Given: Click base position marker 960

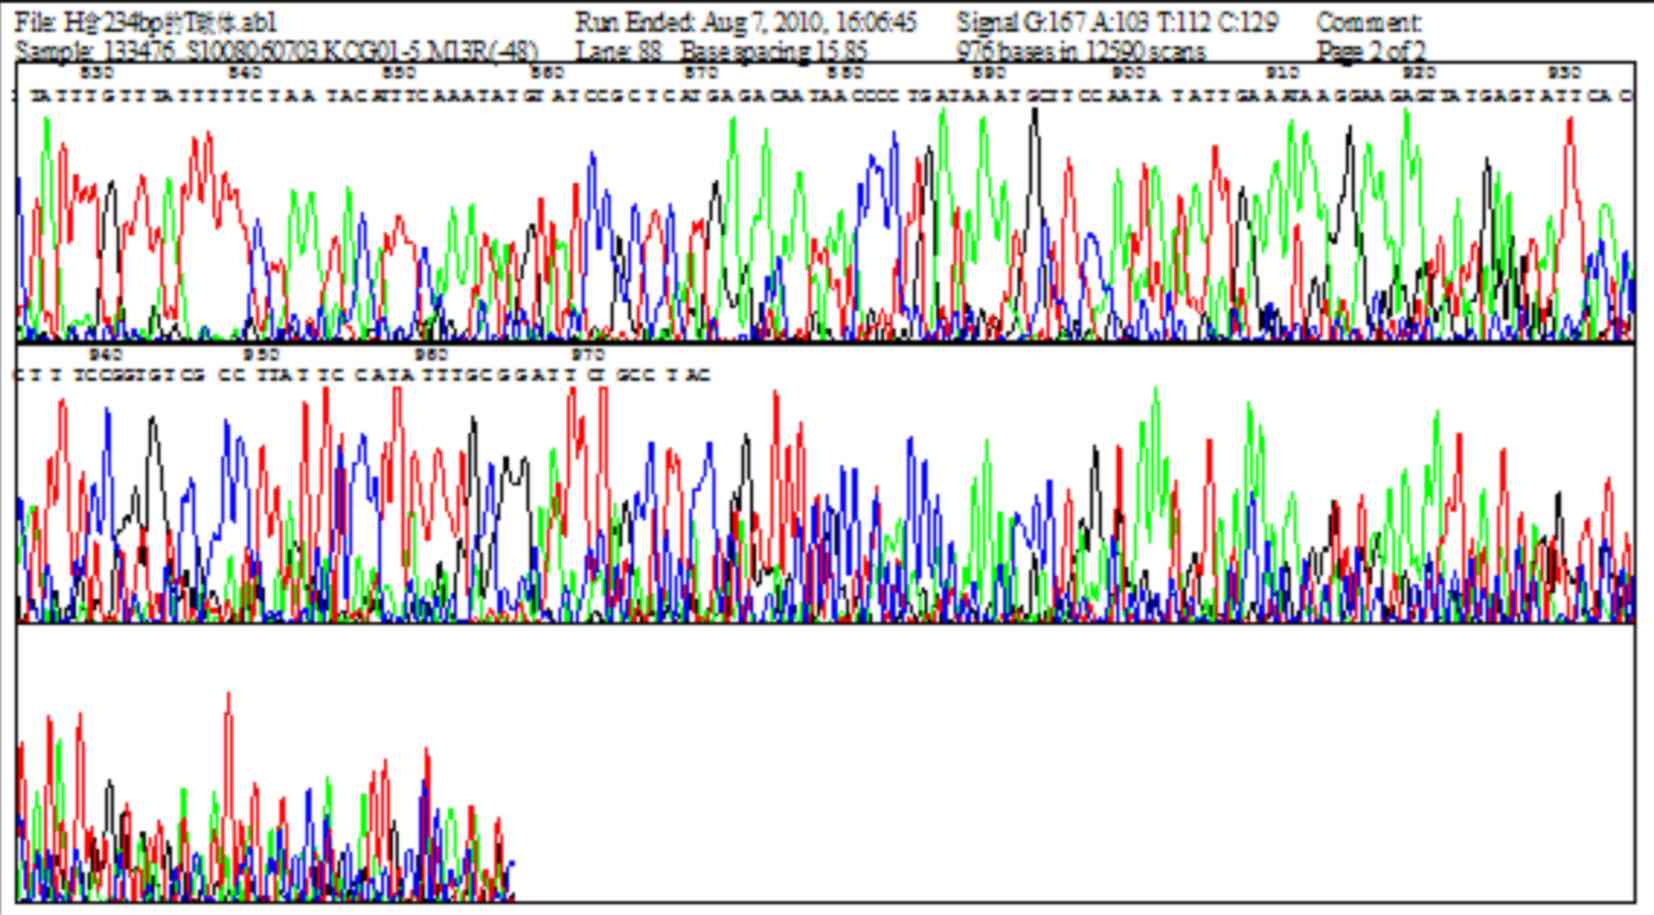Looking at the screenshot, I should 431,355.
